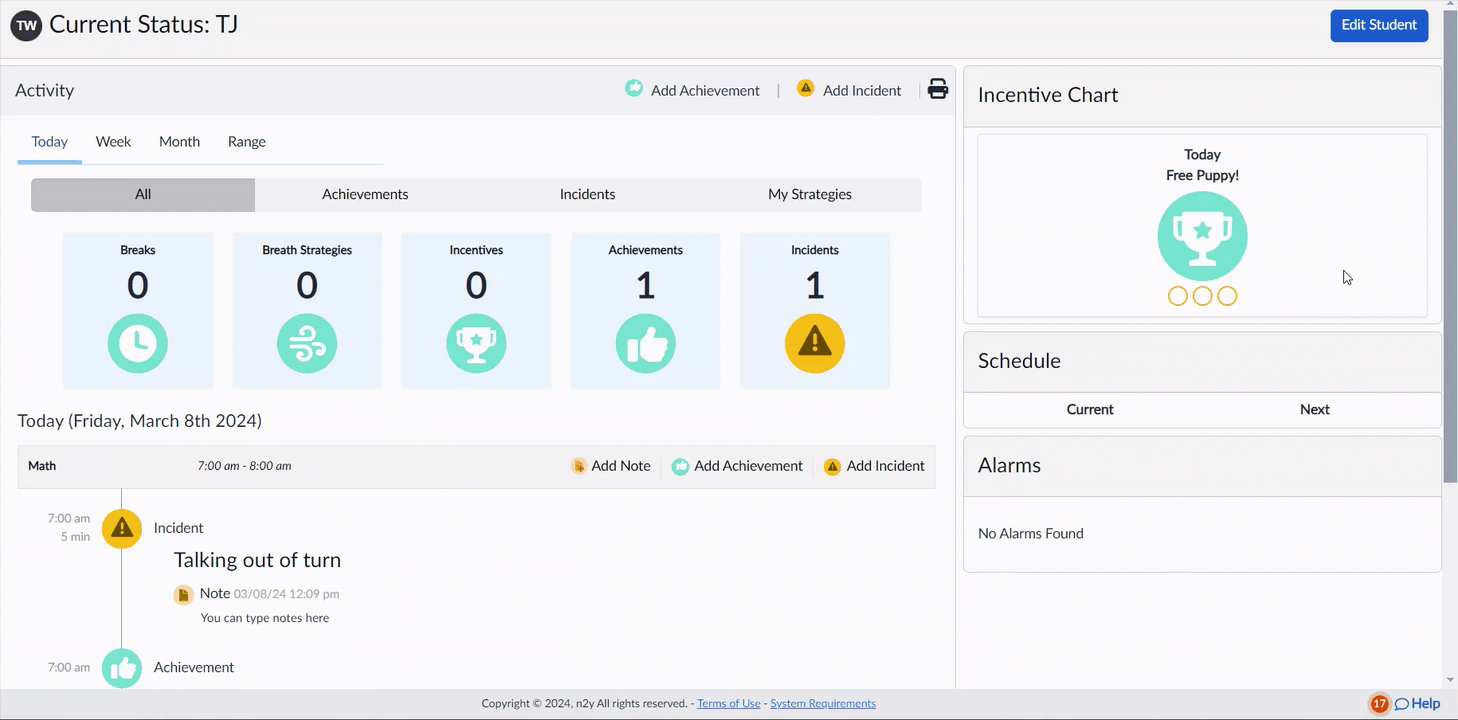Click the '7:00 am - 8:00 am' time range
Image resolution: width=1458 pixels, height=720 pixels.
pyautogui.click(x=245, y=466)
